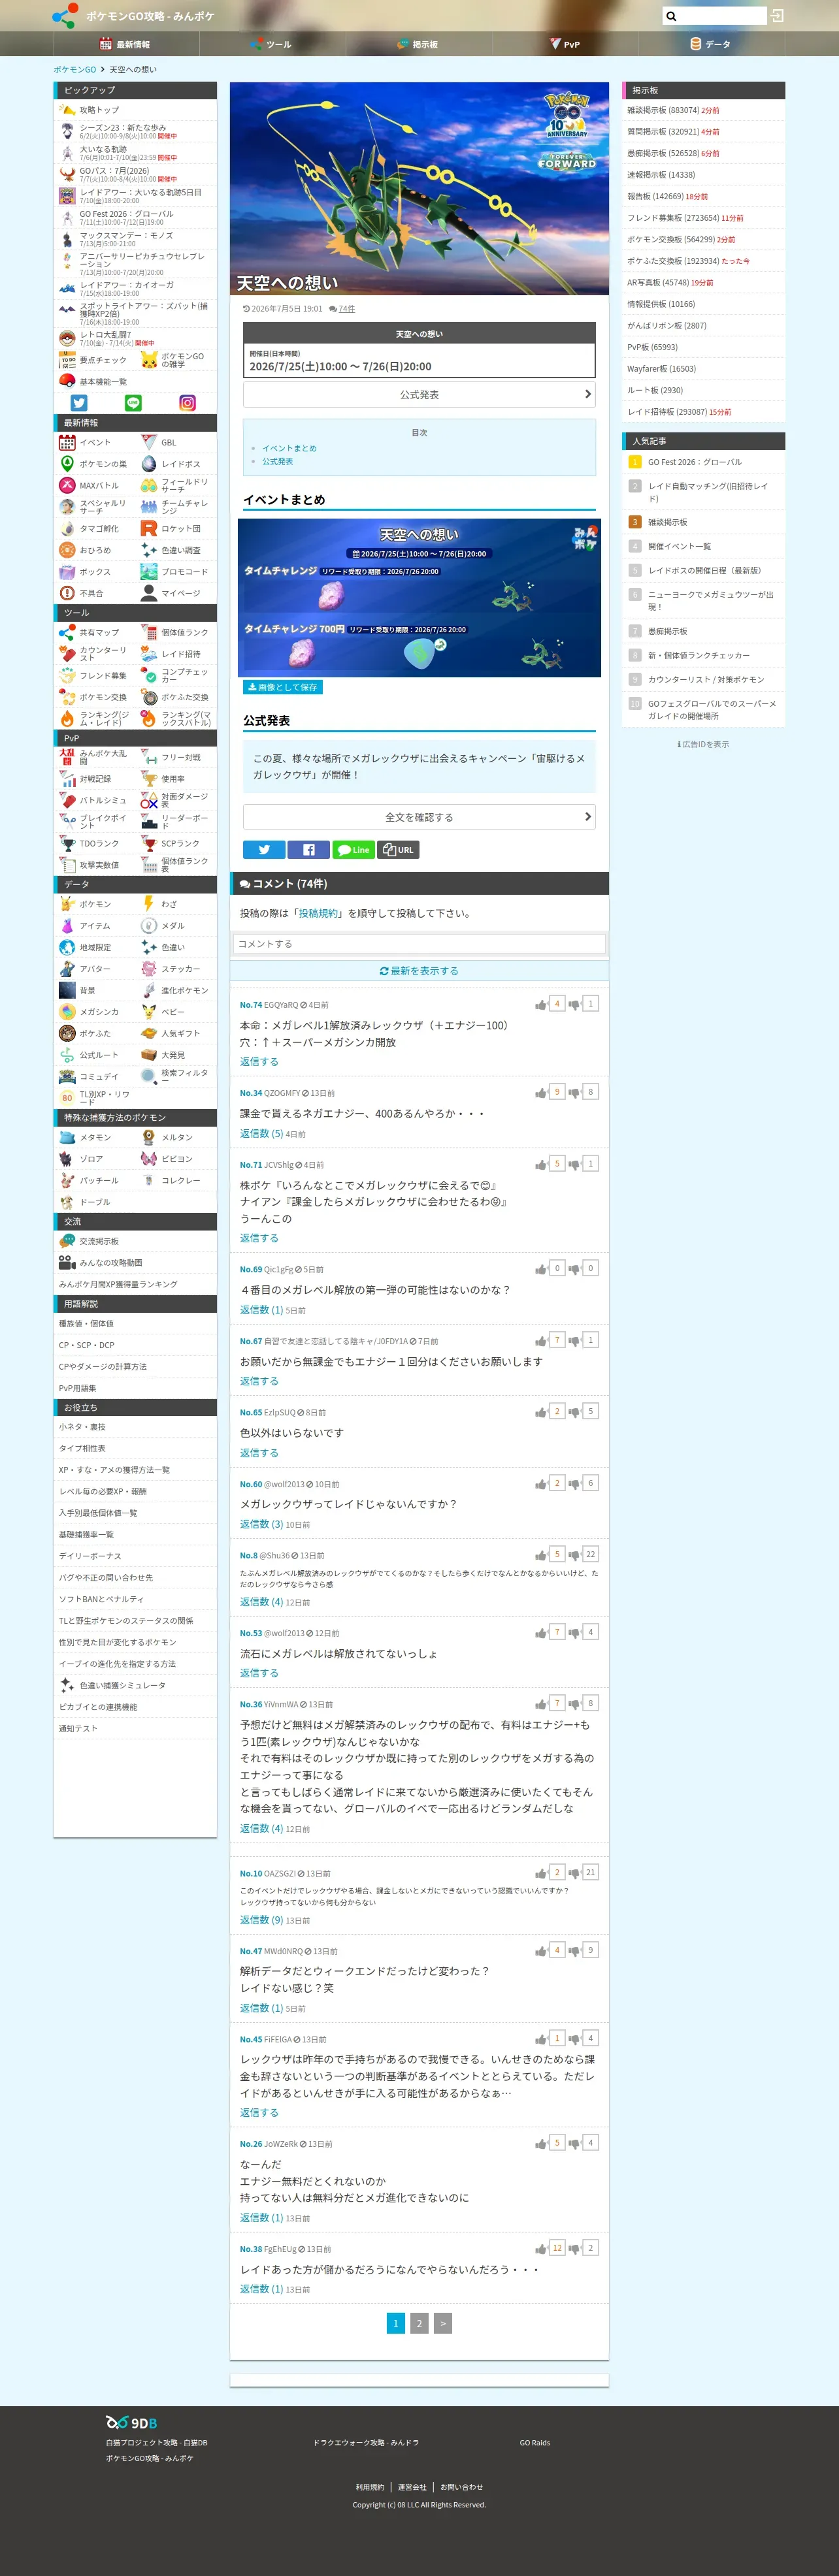839x2576 pixels.
Task: Share via the Facebook button
Action: [x=308, y=850]
